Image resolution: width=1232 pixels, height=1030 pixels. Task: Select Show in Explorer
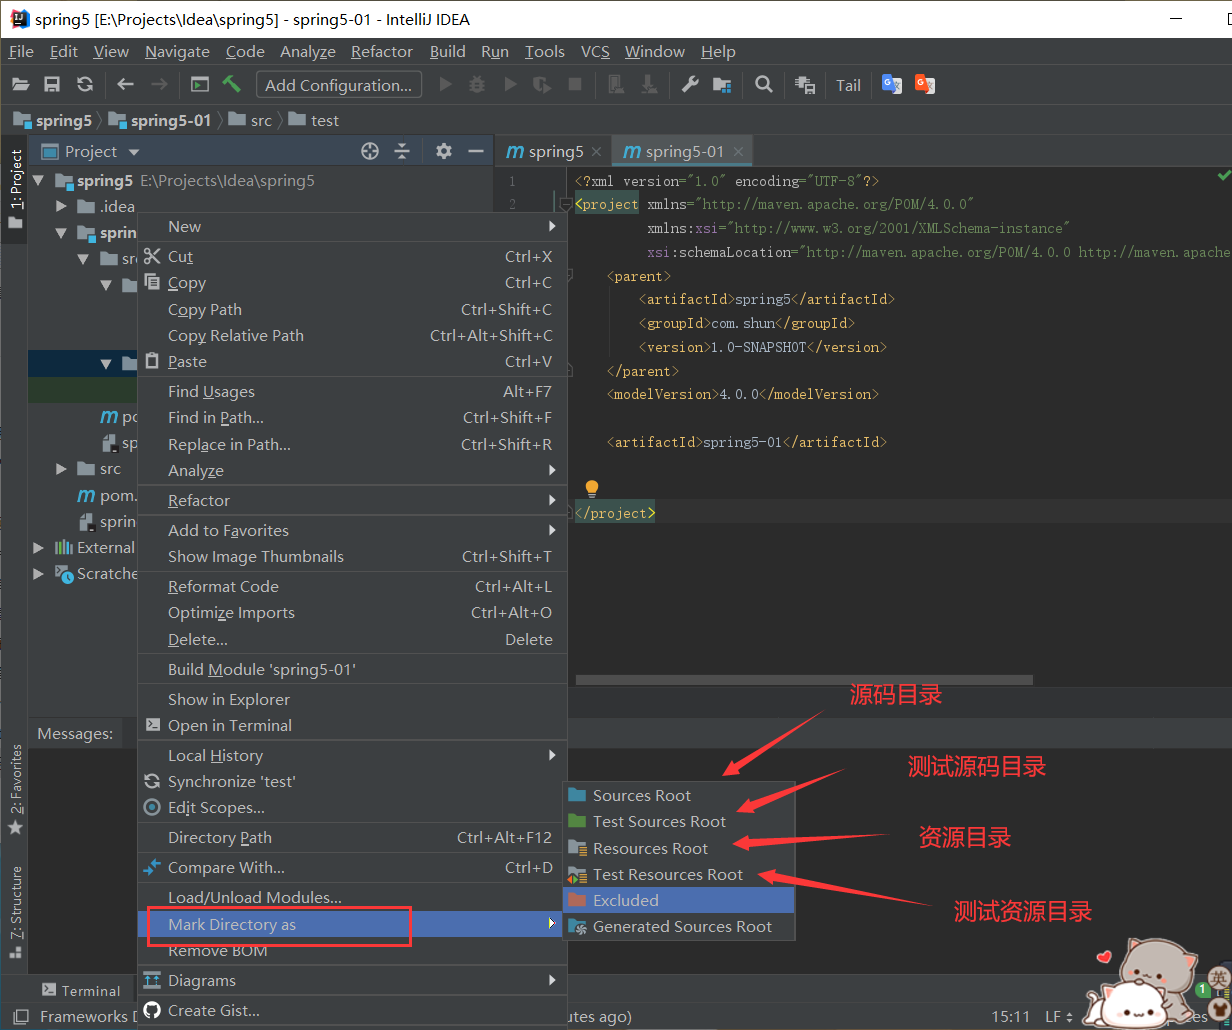pos(352,699)
